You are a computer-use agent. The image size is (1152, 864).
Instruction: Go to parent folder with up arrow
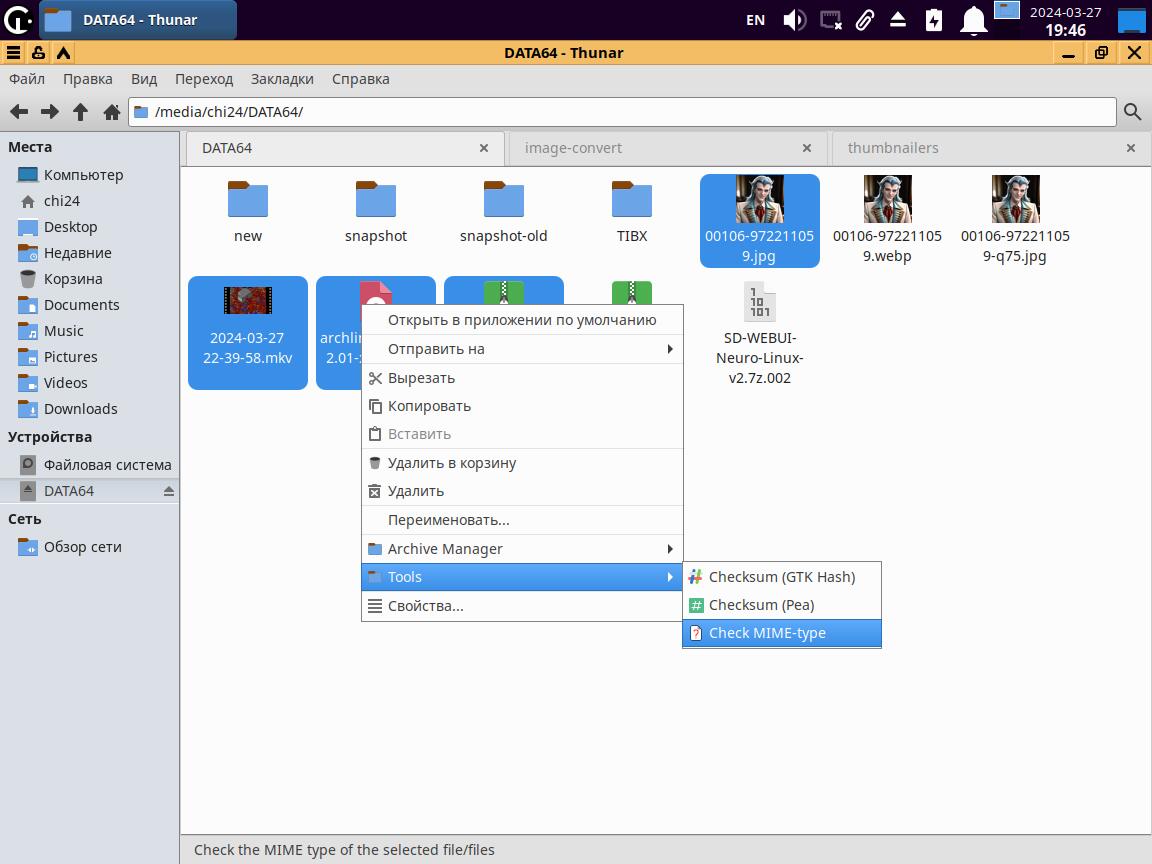point(81,112)
